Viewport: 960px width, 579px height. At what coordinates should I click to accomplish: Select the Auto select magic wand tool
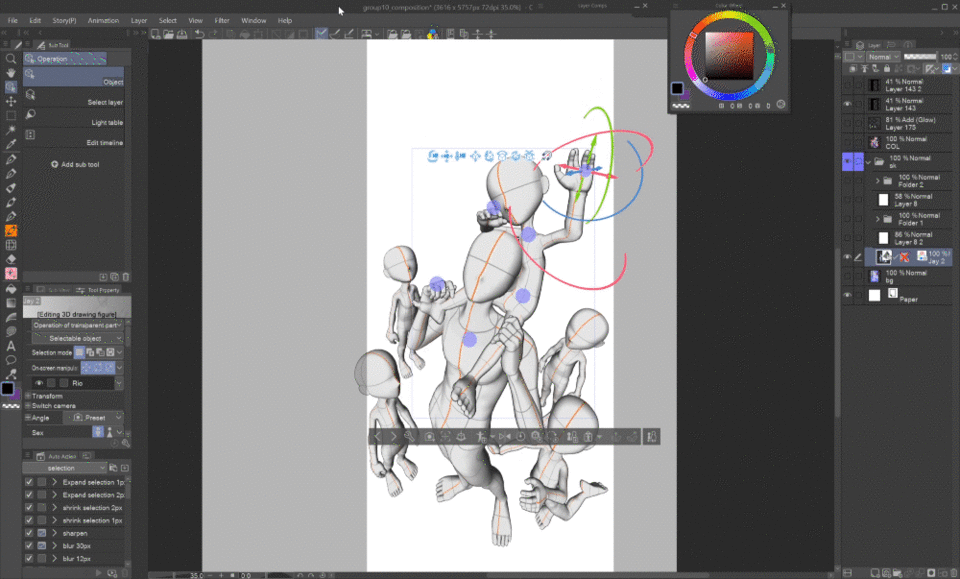[x=10, y=130]
